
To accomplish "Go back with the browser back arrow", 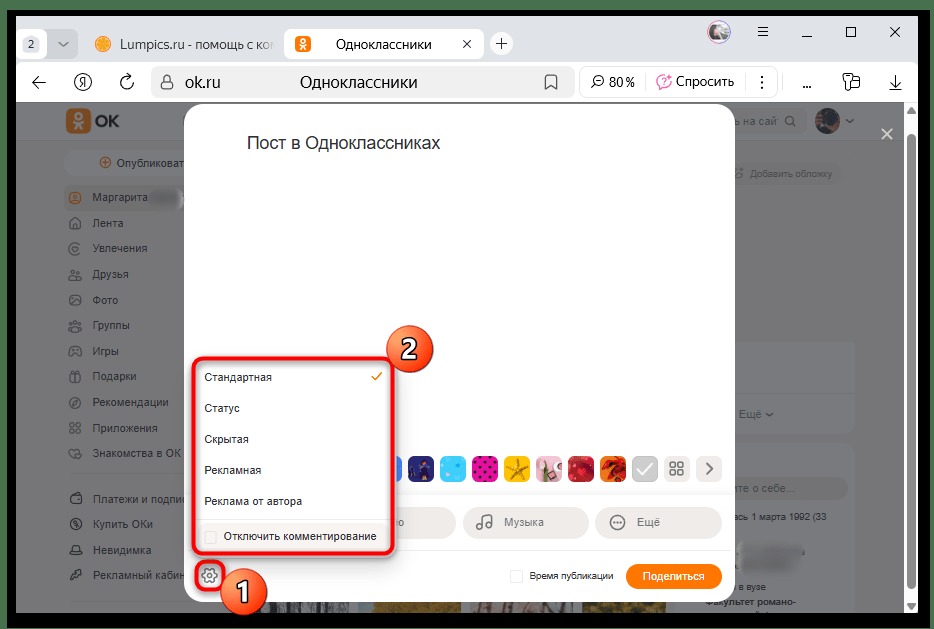I will click(x=39, y=82).
